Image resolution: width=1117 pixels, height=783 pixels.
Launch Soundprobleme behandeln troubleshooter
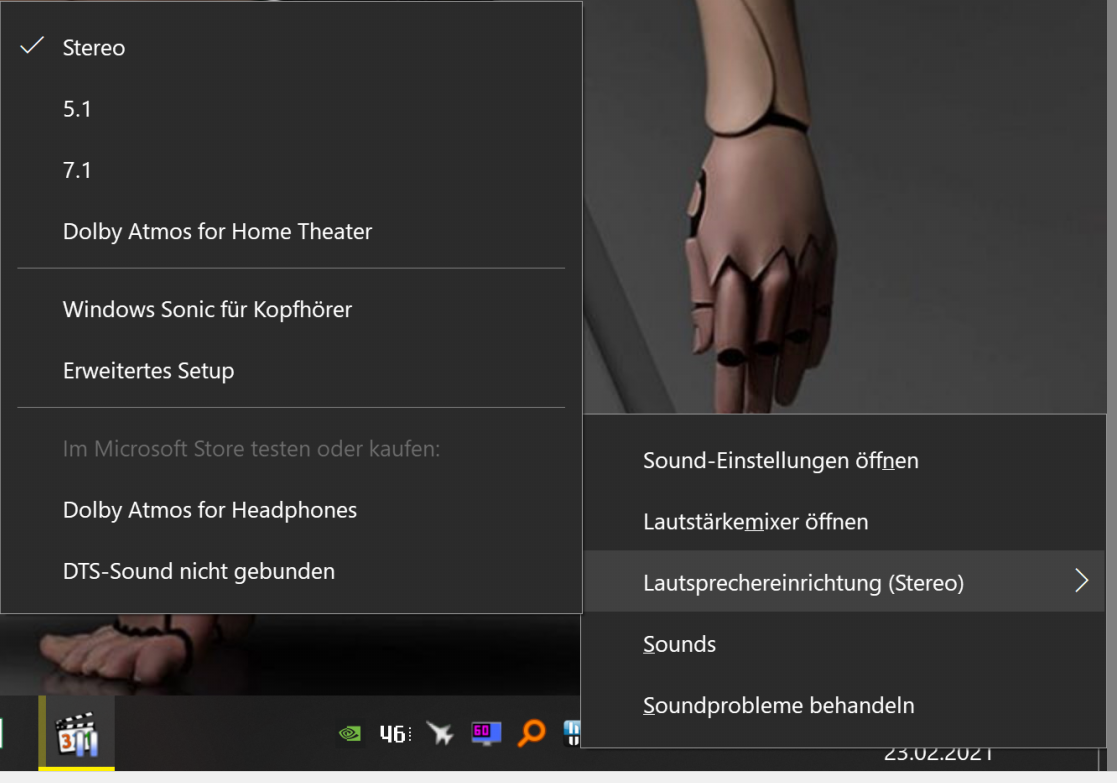[x=844, y=705]
